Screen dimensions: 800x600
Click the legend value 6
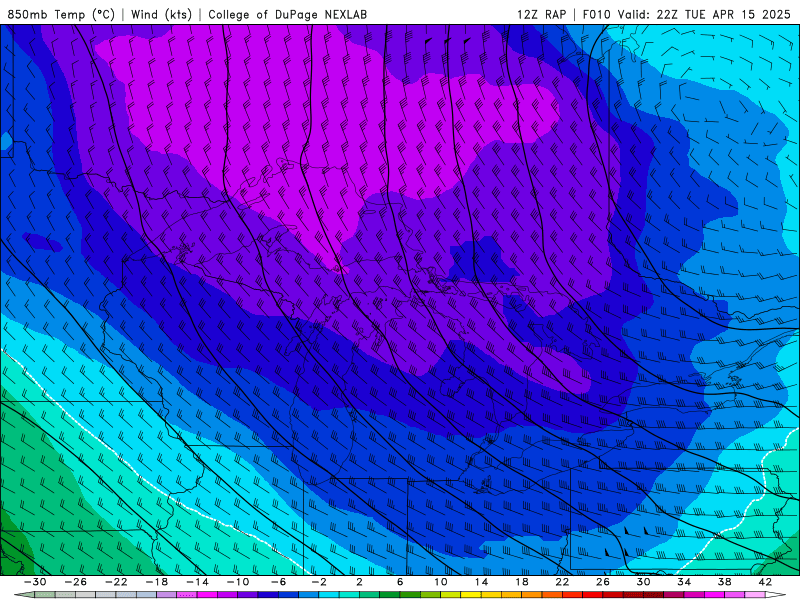coord(400,582)
